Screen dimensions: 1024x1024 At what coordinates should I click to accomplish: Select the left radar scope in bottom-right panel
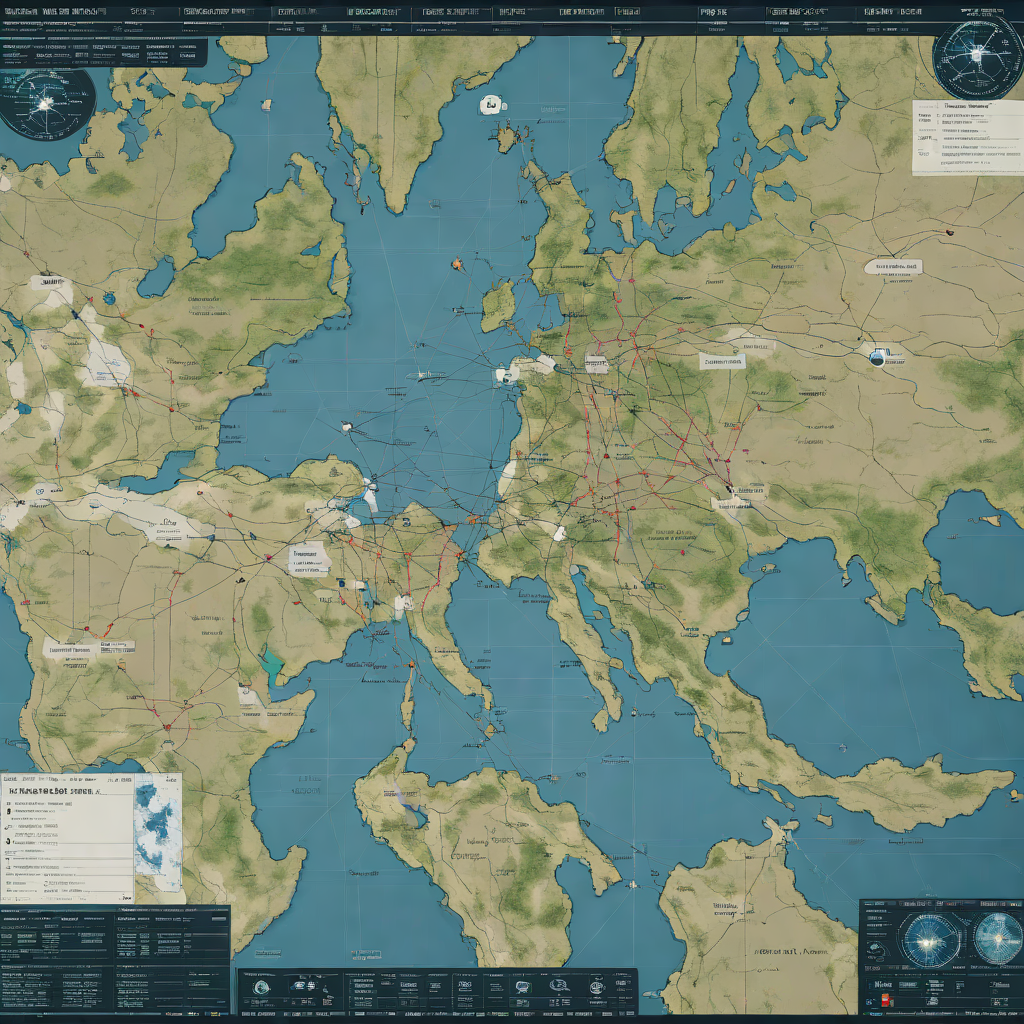click(x=929, y=940)
